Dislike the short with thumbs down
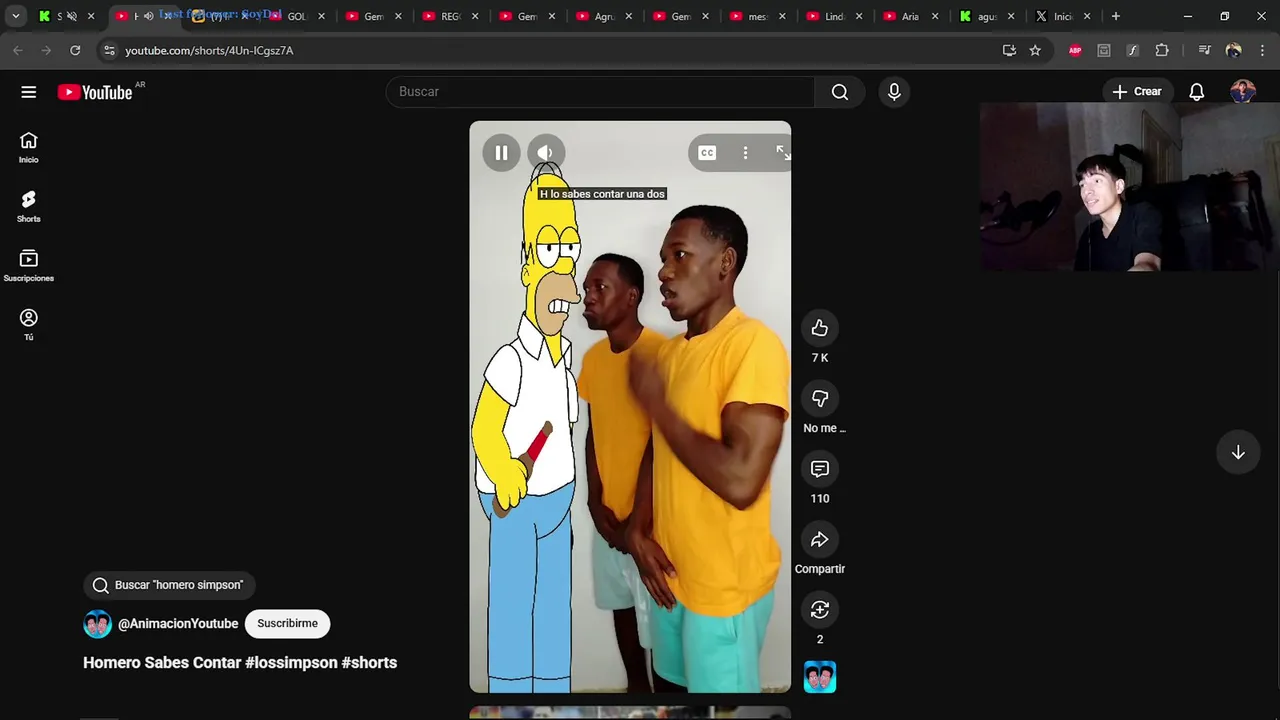The width and height of the screenshot is (1280, 720). click(820, 399)
